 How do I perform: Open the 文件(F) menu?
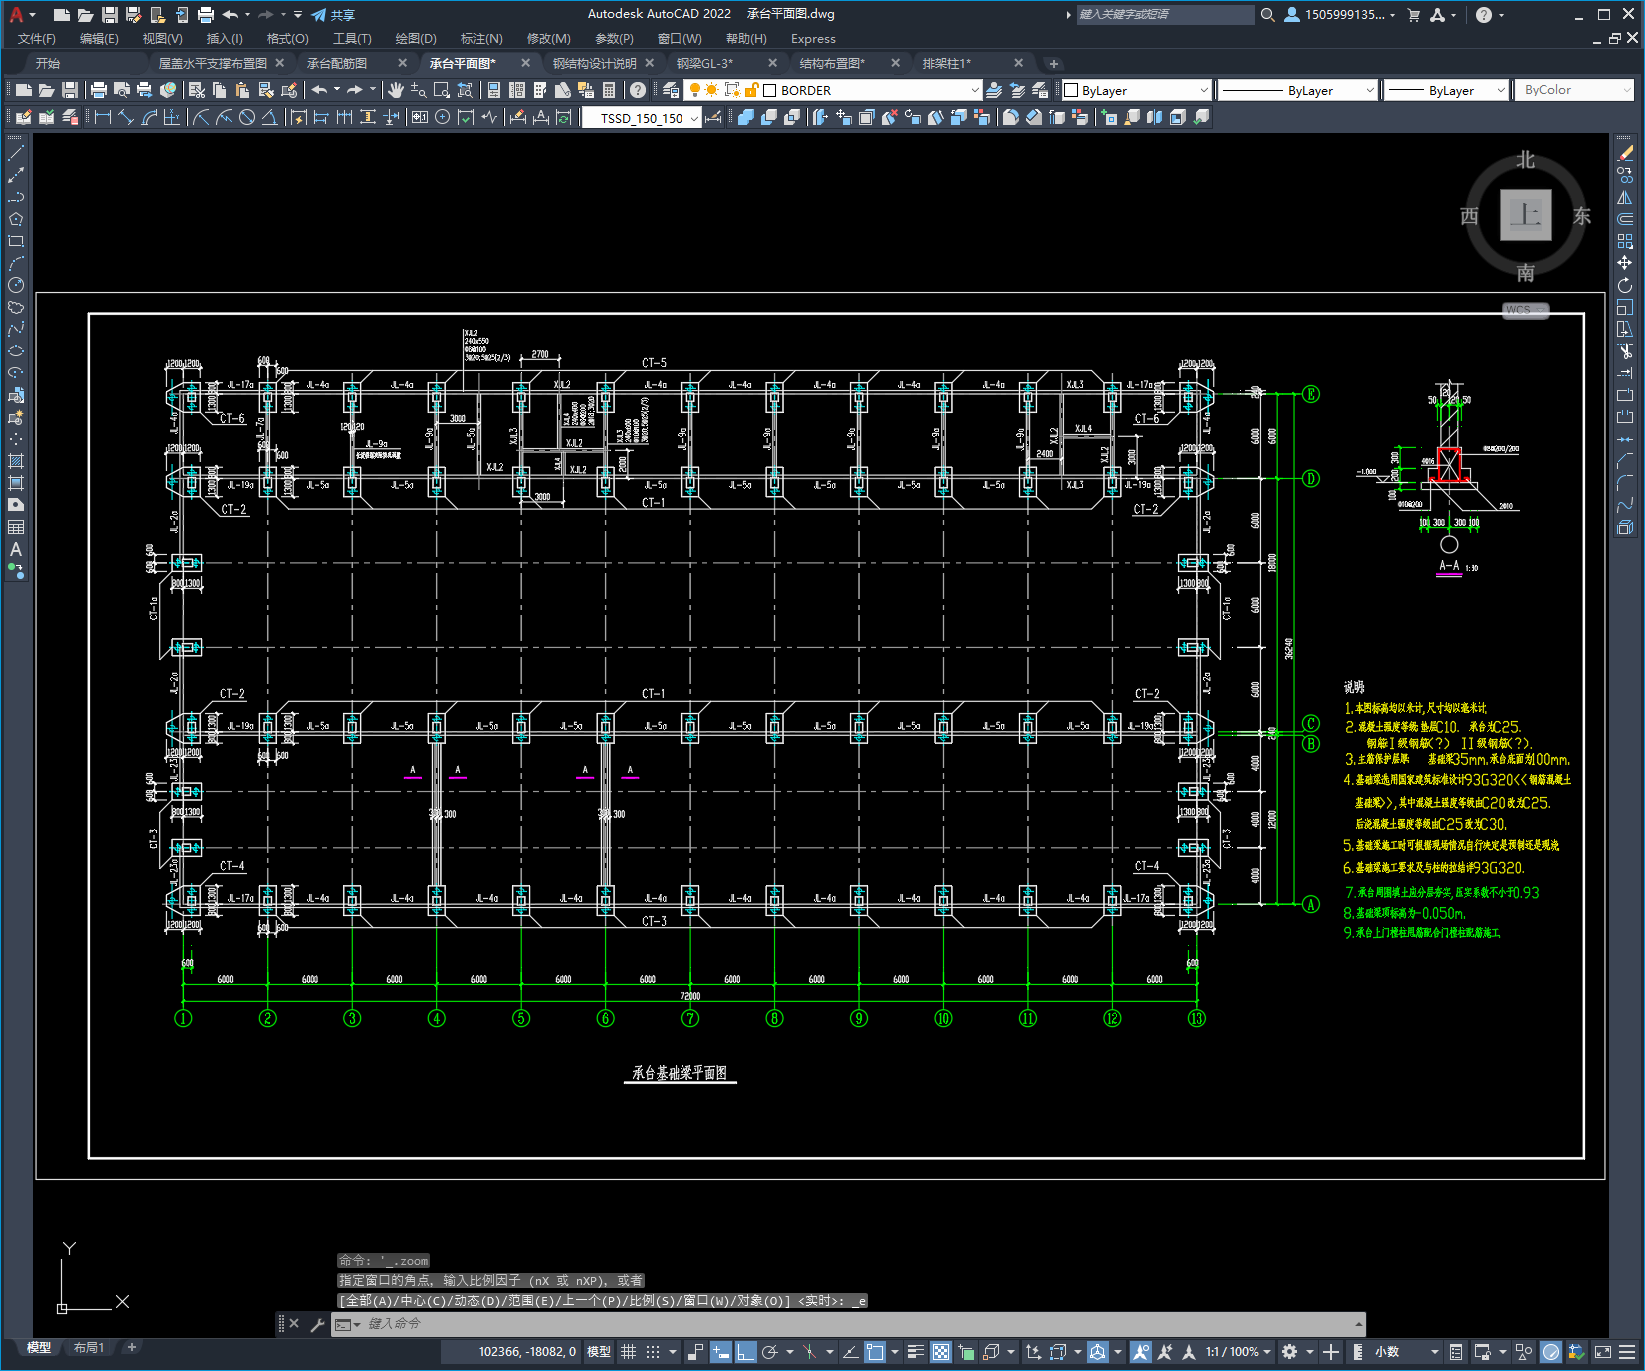click(37, 39)
